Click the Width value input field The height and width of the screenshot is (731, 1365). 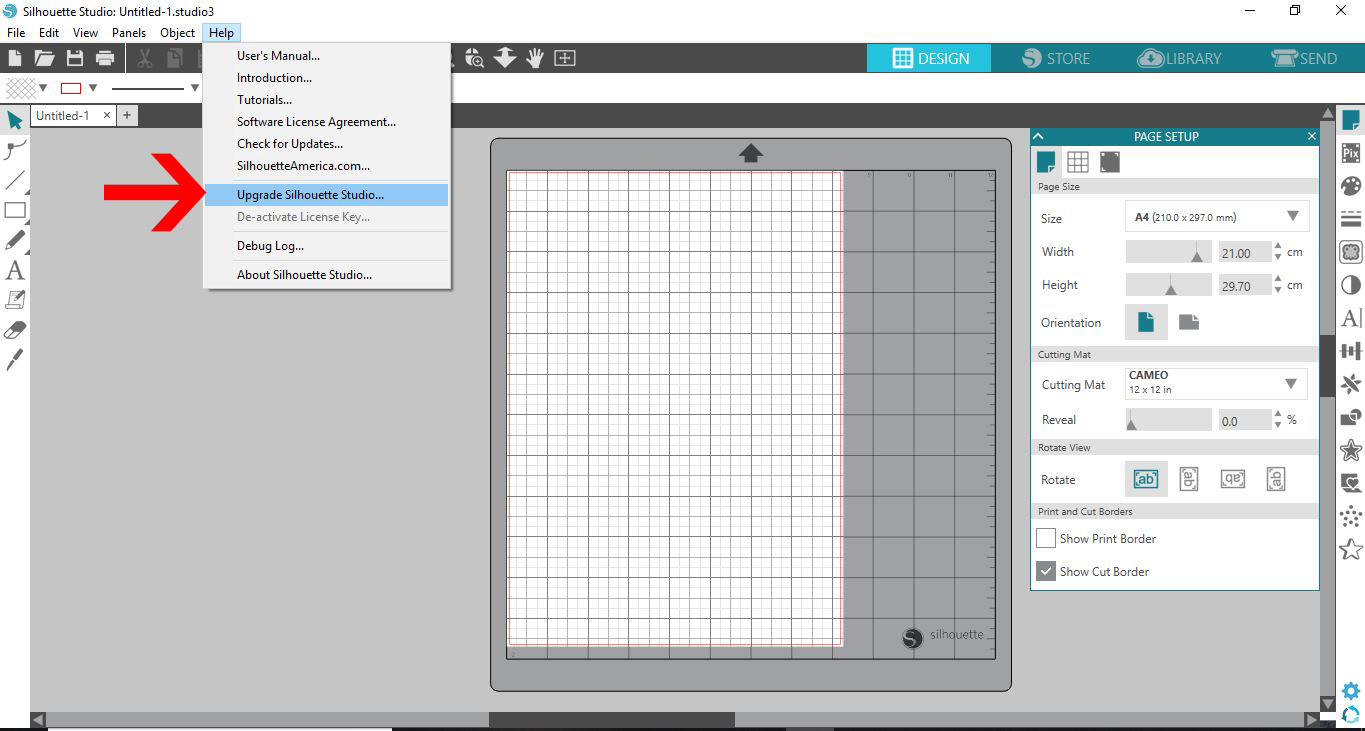click(x=1244, y=252)
